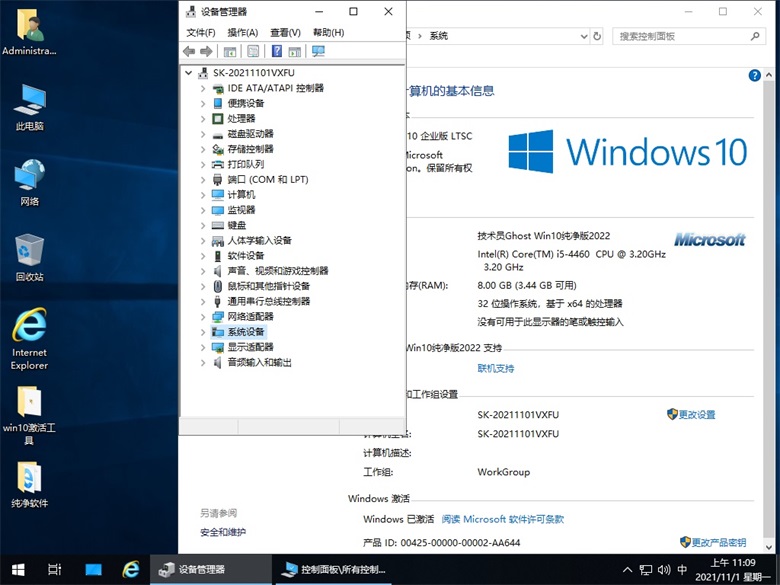
Task: Expand the 处理器 device category
Action: (203, 119)
